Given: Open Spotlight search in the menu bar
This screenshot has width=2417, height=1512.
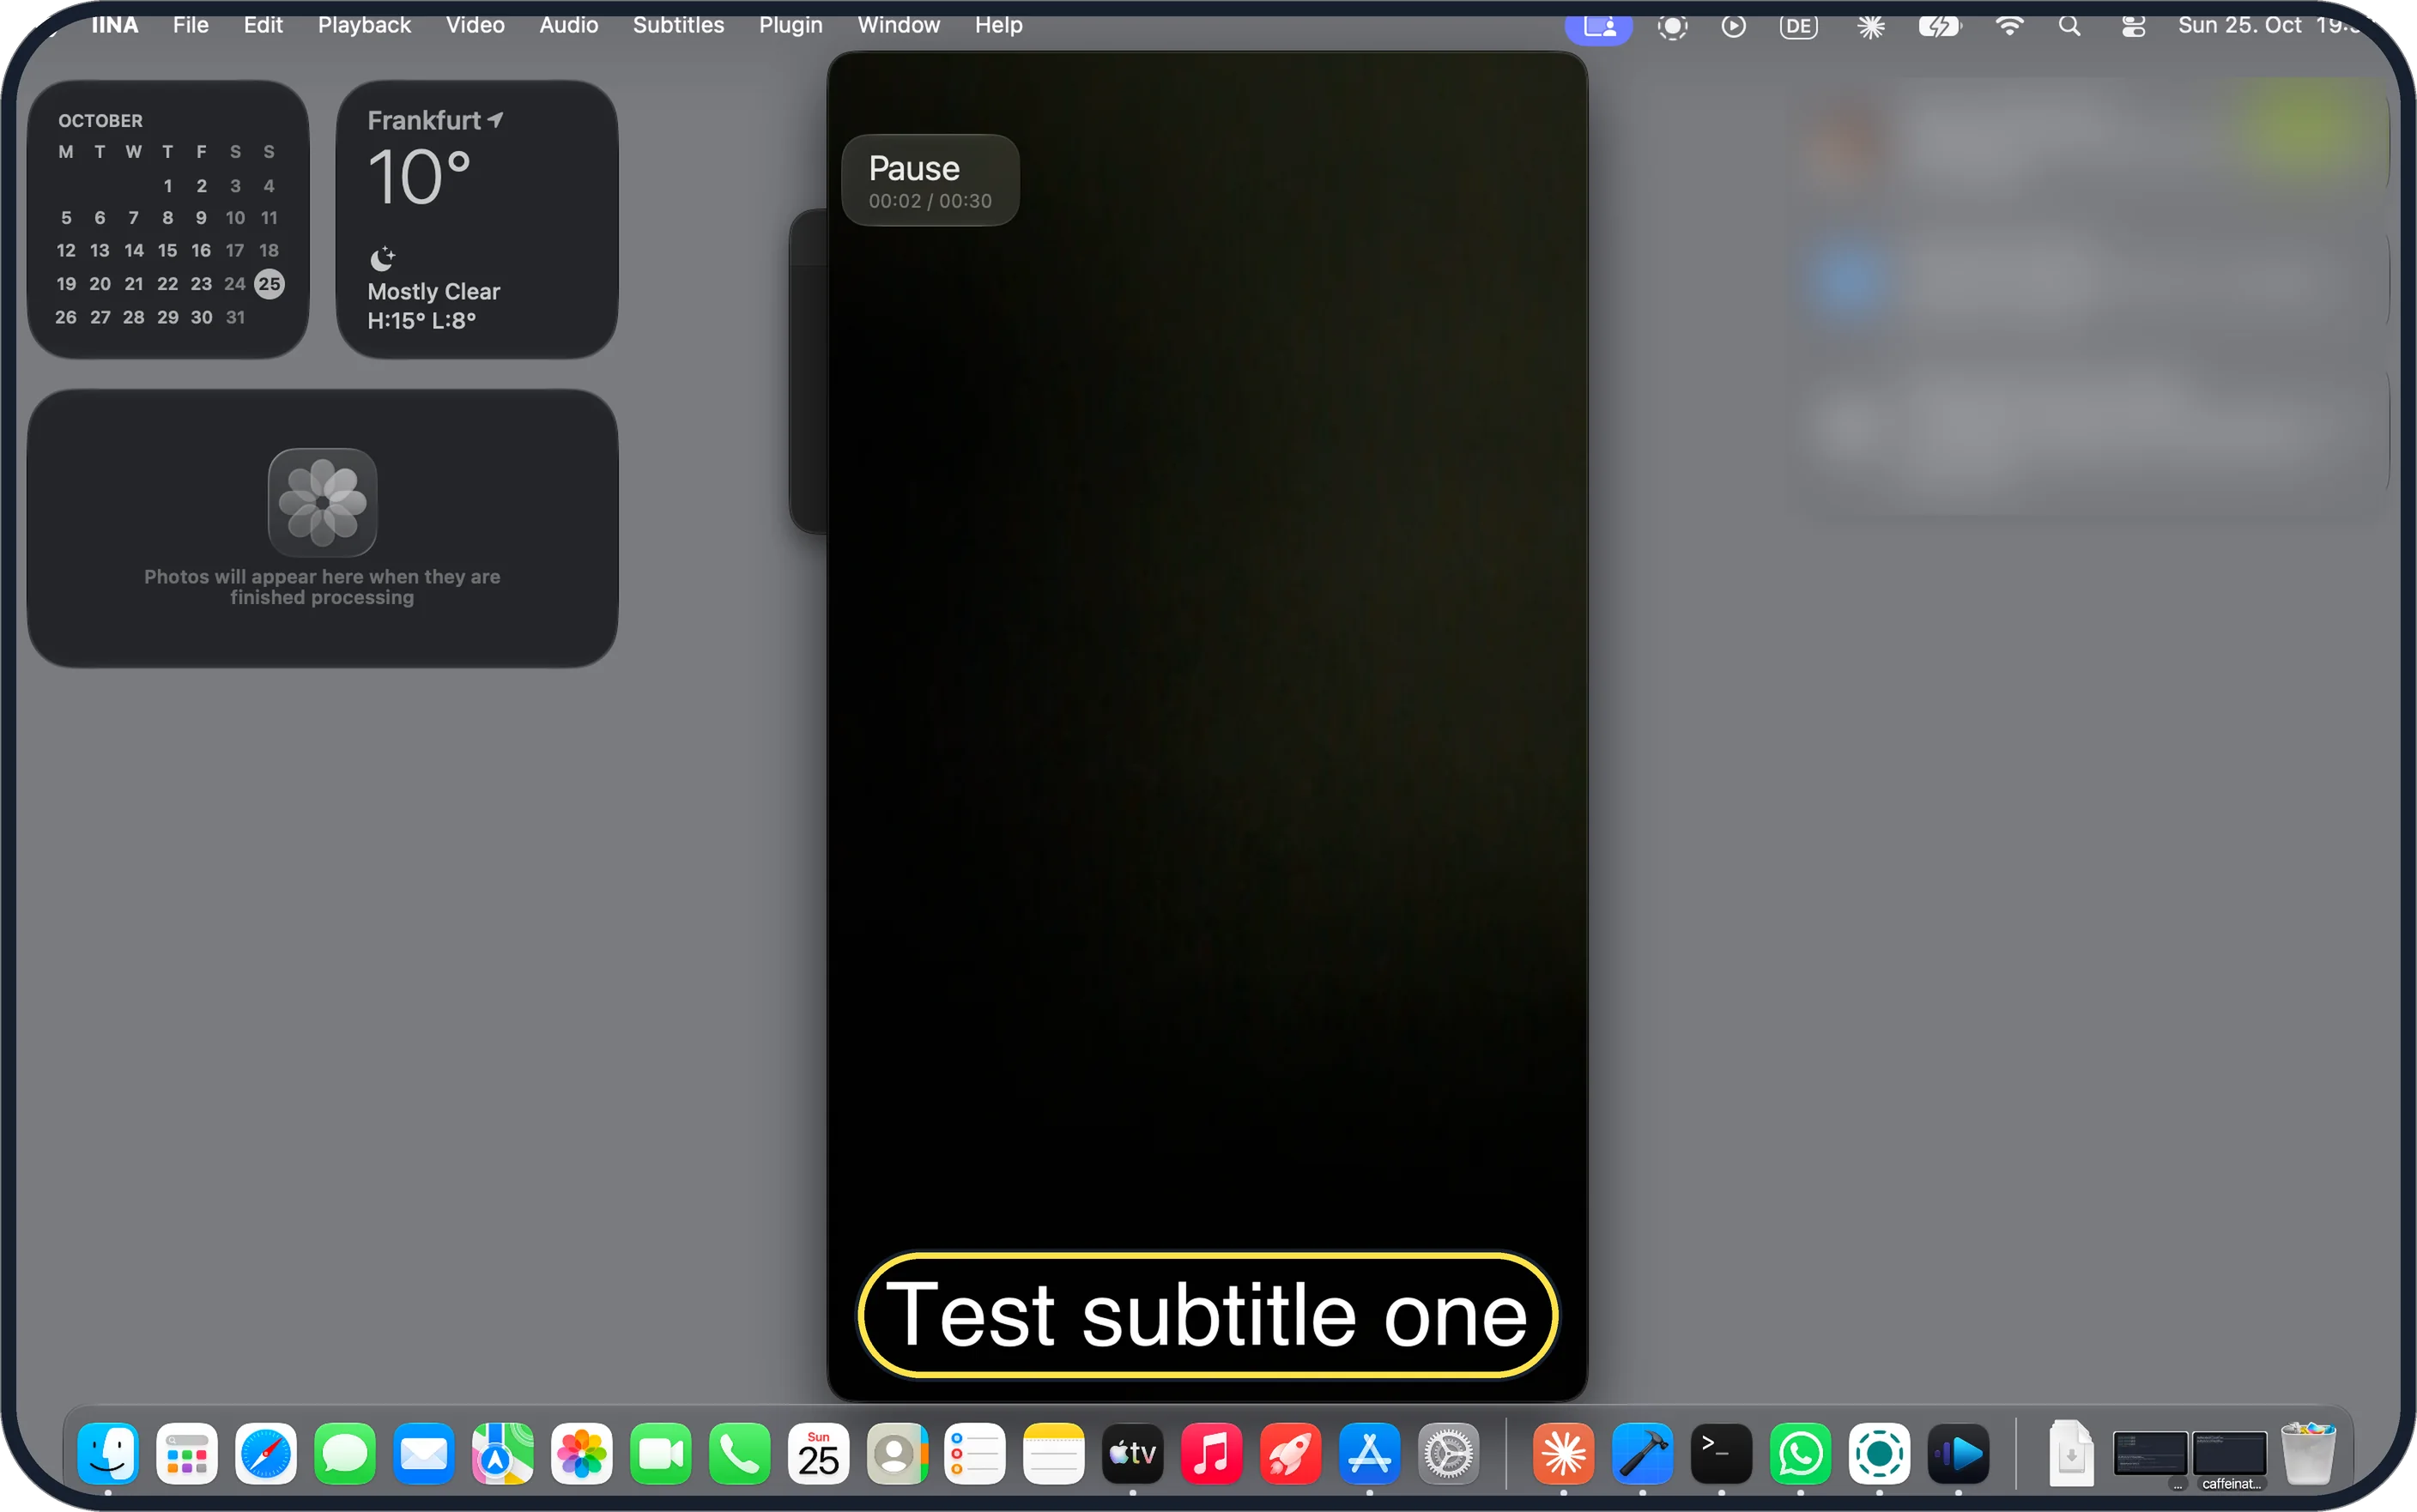Looking at the screenshot, I should 2069,27.
